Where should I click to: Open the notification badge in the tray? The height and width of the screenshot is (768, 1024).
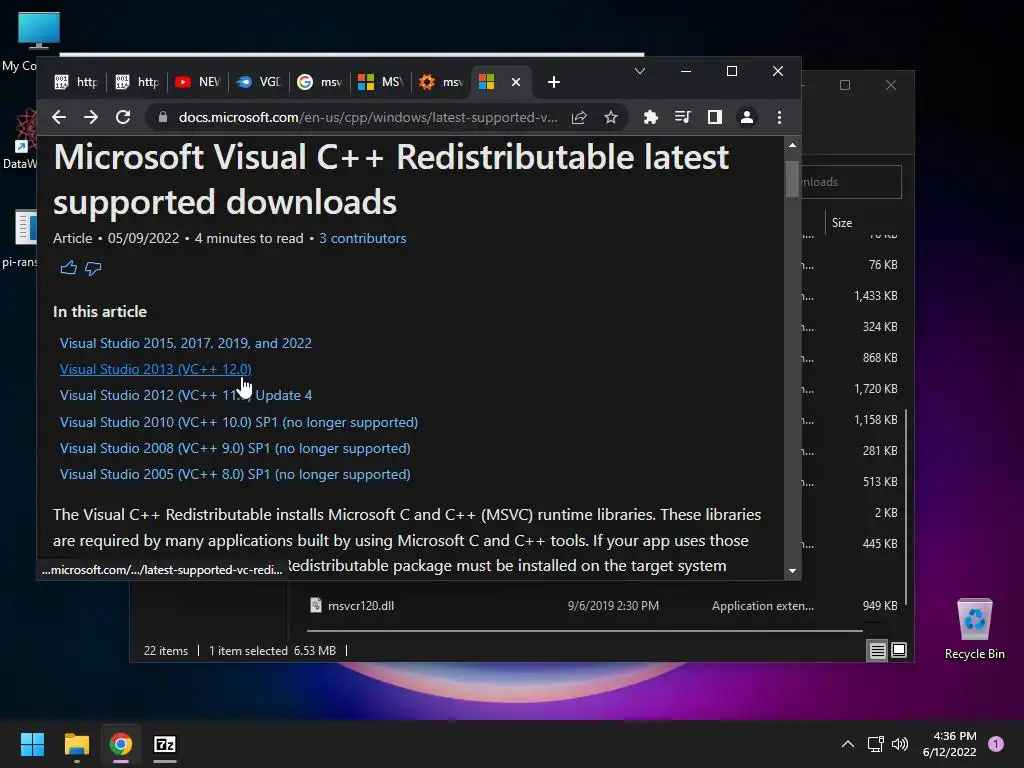pyautogui.click(x=996, y=744)
